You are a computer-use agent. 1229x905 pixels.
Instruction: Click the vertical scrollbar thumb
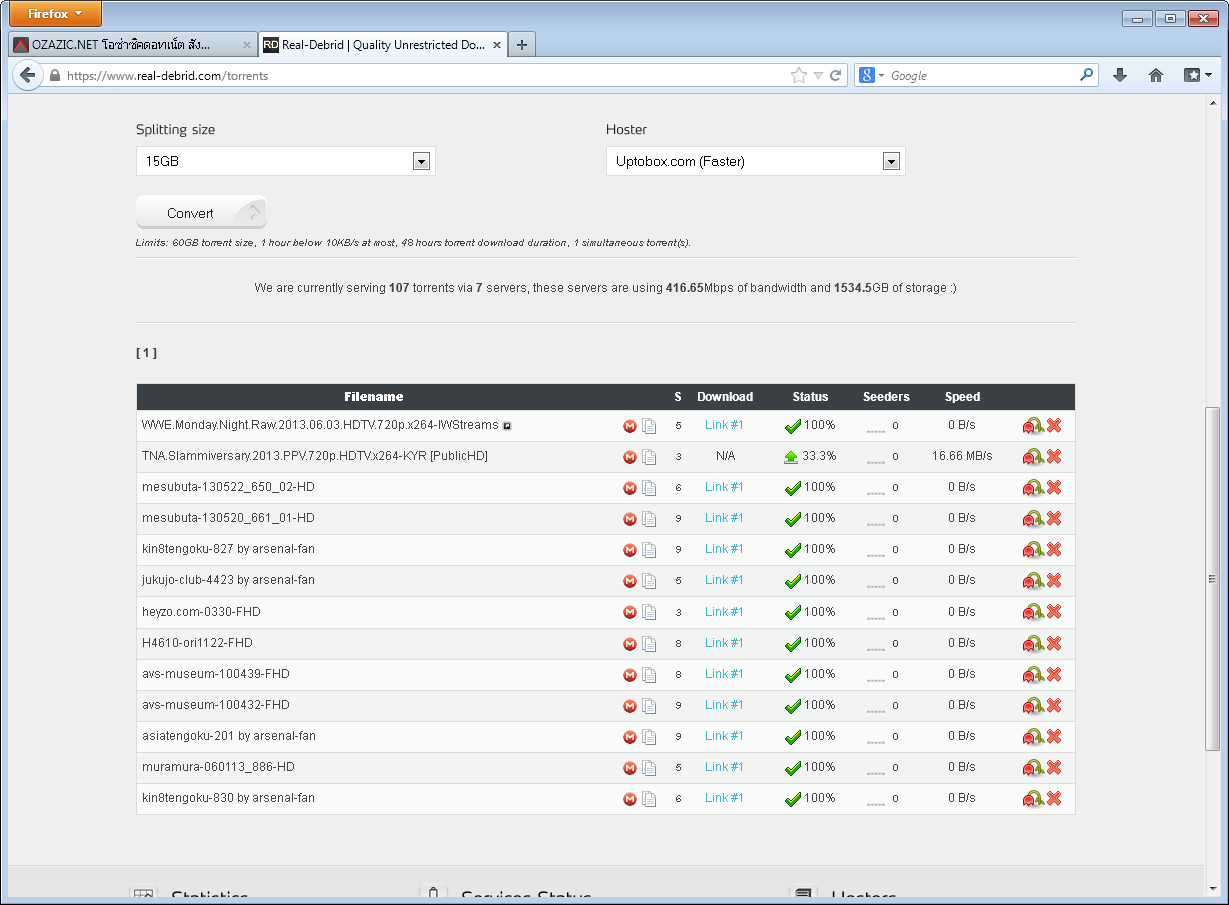(x=1213, y=578)
